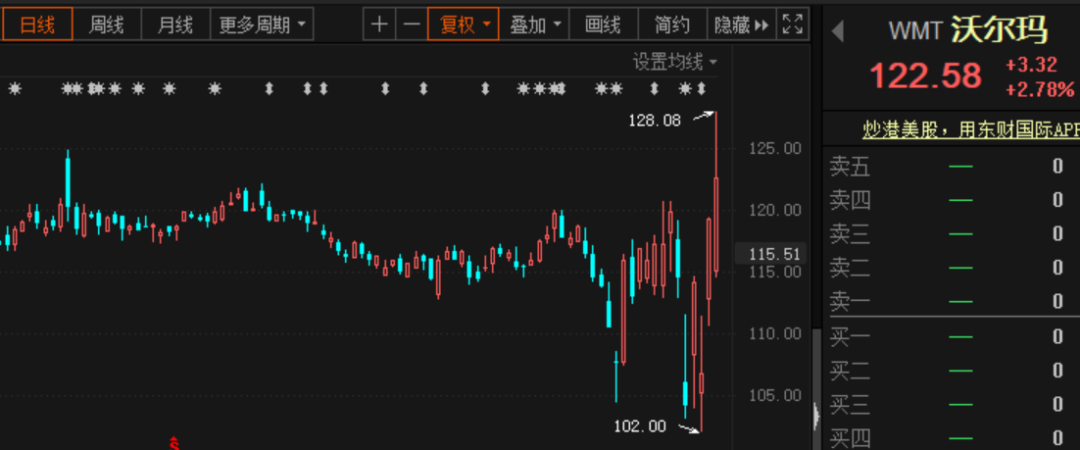This screenshot has height=450, width=1080.
Task: Switch to 日线 daily chart period
Action: pos(37,25)
